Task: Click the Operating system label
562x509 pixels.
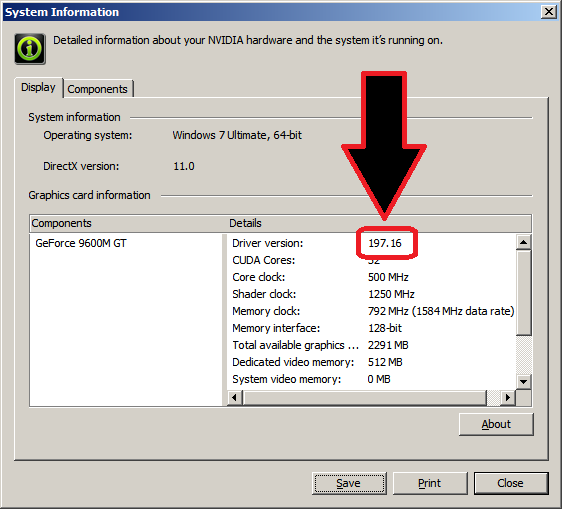Action: 88,135
